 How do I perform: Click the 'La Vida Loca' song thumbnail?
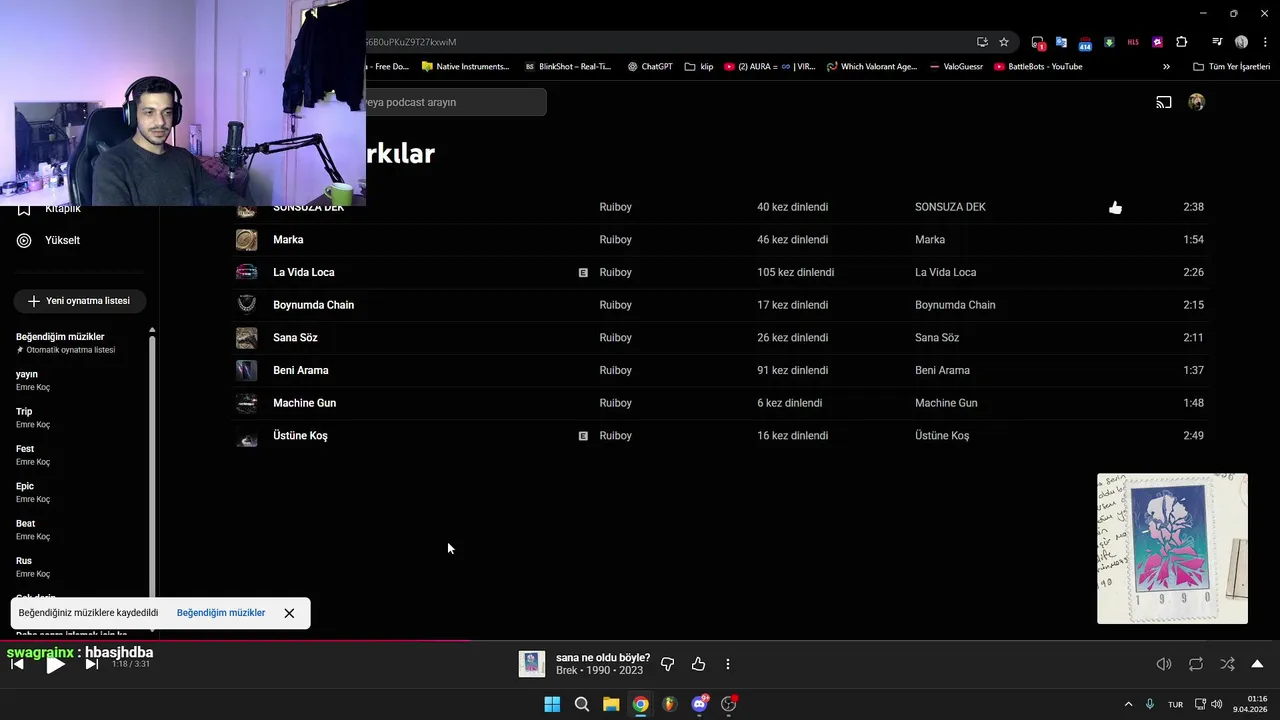[247, 272]
